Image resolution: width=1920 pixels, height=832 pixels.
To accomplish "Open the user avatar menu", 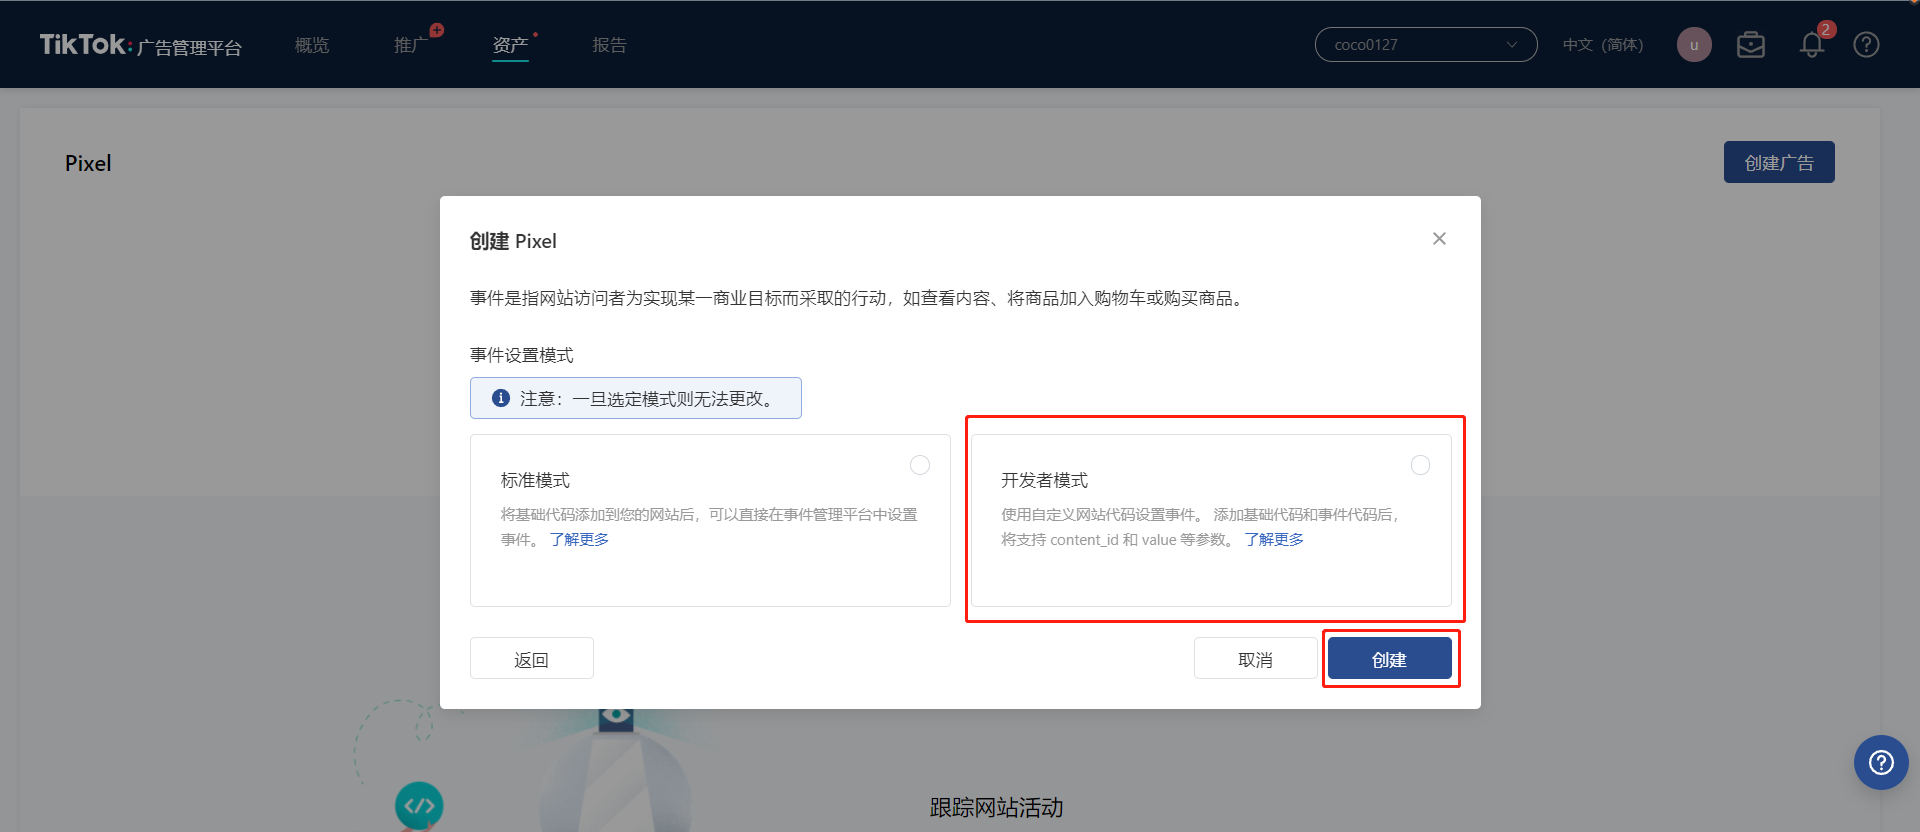I will click(x=1694, y=45).
